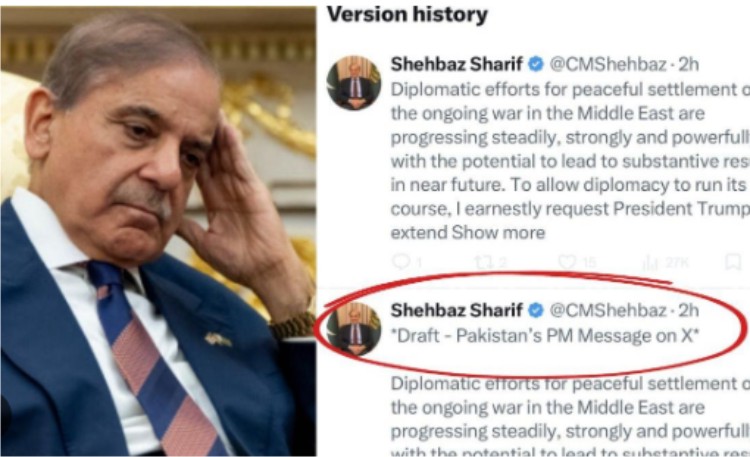The height and width of the screenshot is (457, 750).
Task: Open Shehbaz Sharif name on draft tweet
Action: (457, 311)
